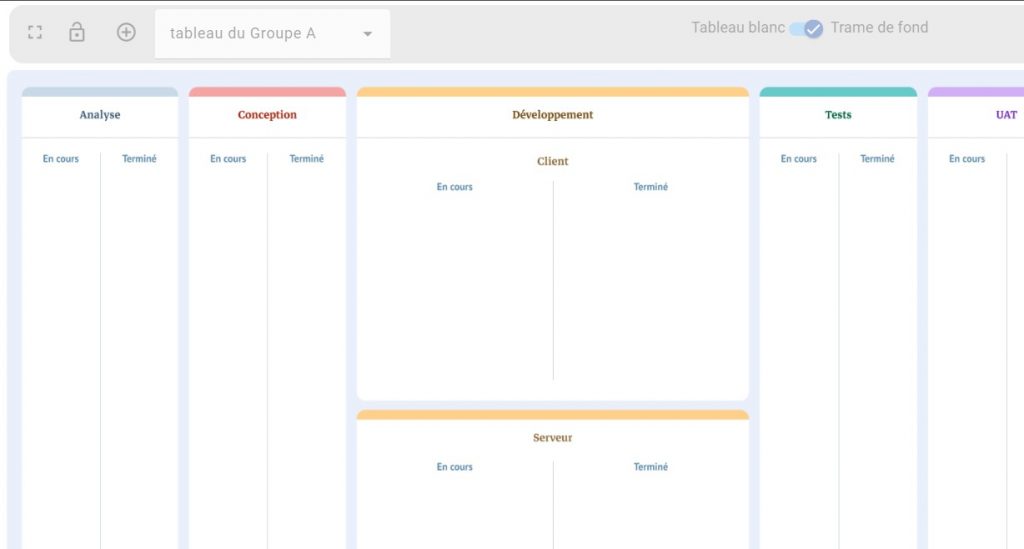Click the Analyse column header

point(100,115)
